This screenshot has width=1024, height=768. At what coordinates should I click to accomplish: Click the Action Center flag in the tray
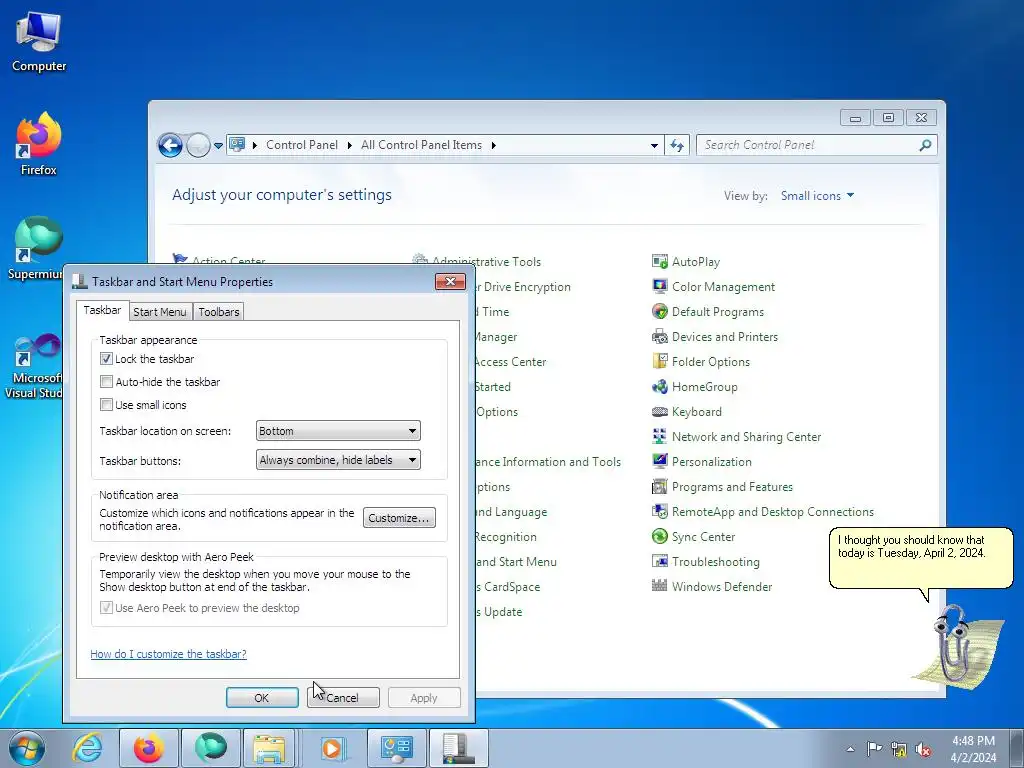tap(874, 749)
